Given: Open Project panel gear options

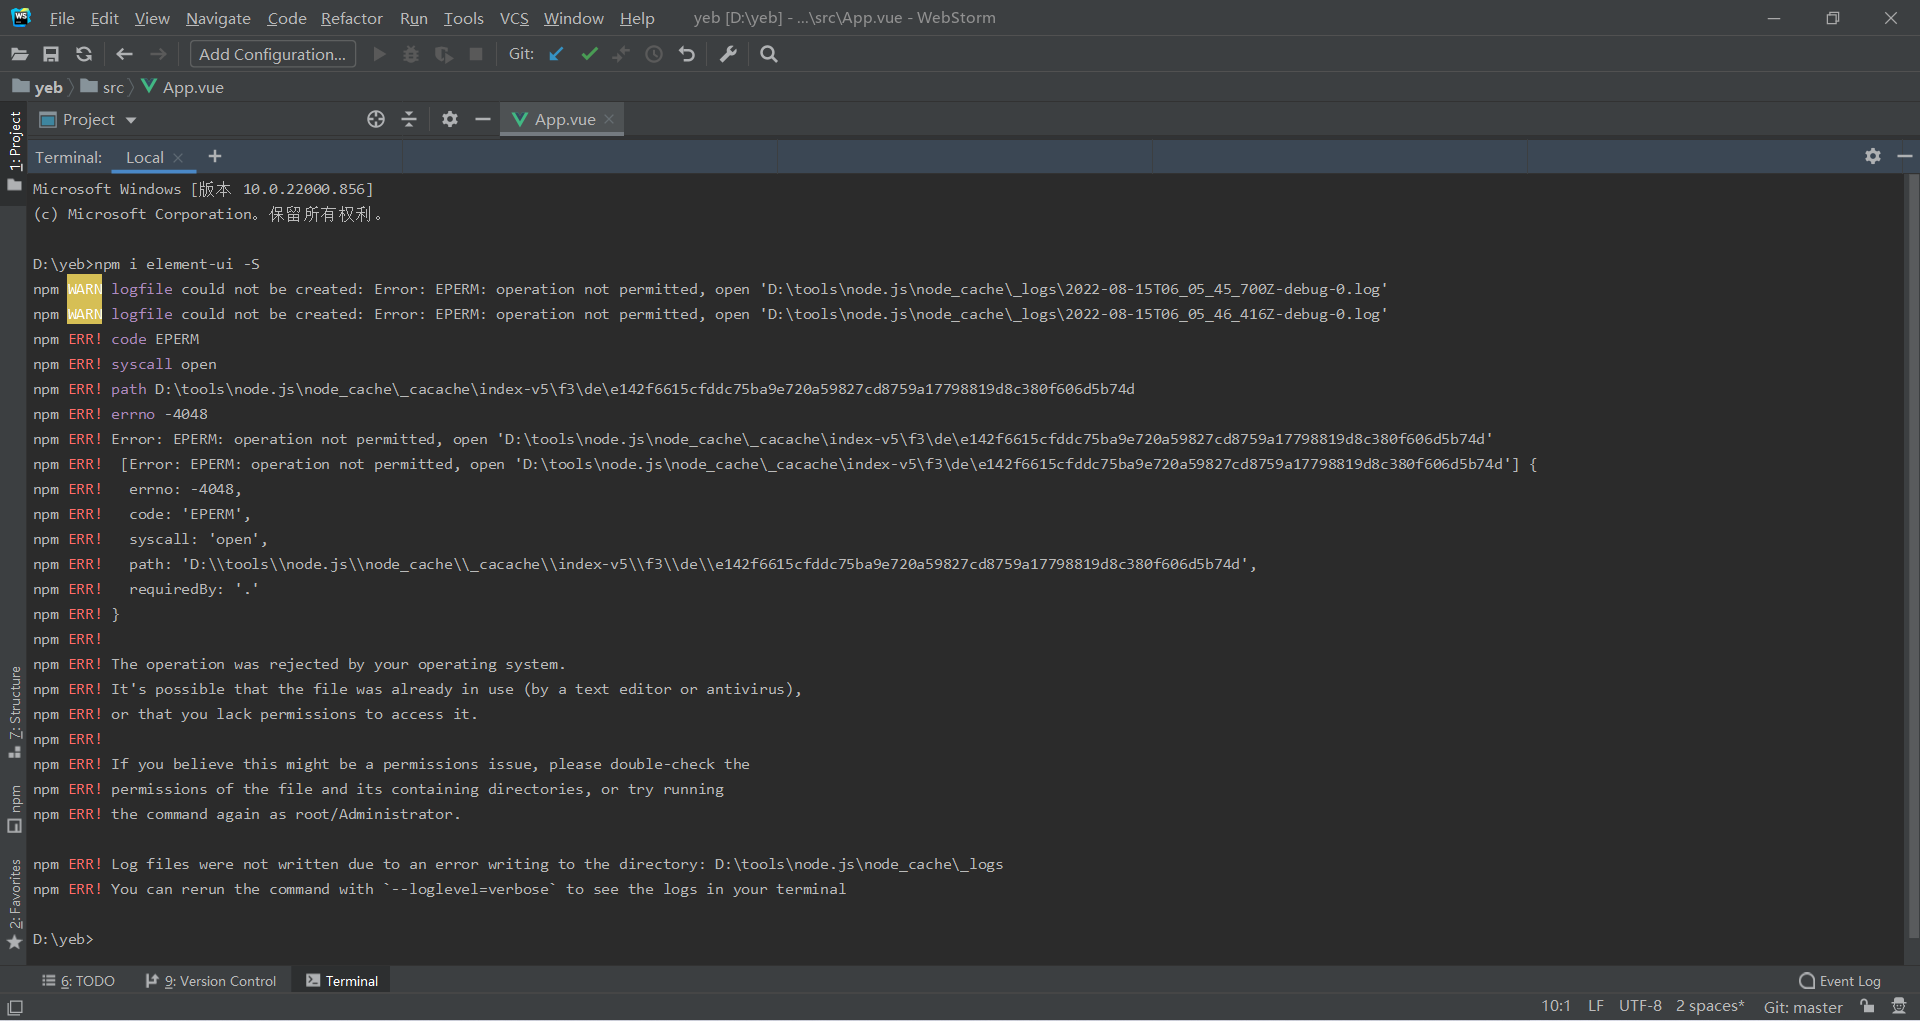Looking at the screenshot, I should click(450, 119).
